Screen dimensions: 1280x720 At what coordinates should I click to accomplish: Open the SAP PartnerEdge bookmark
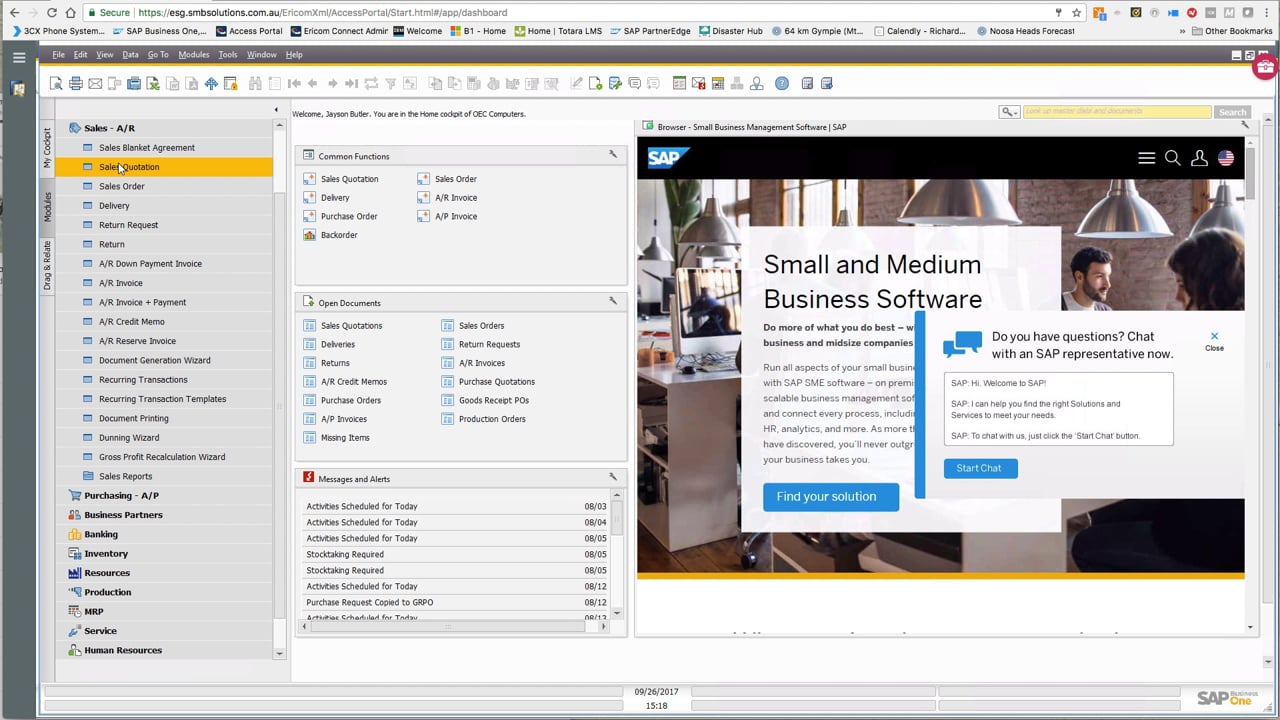click(649, 31)
